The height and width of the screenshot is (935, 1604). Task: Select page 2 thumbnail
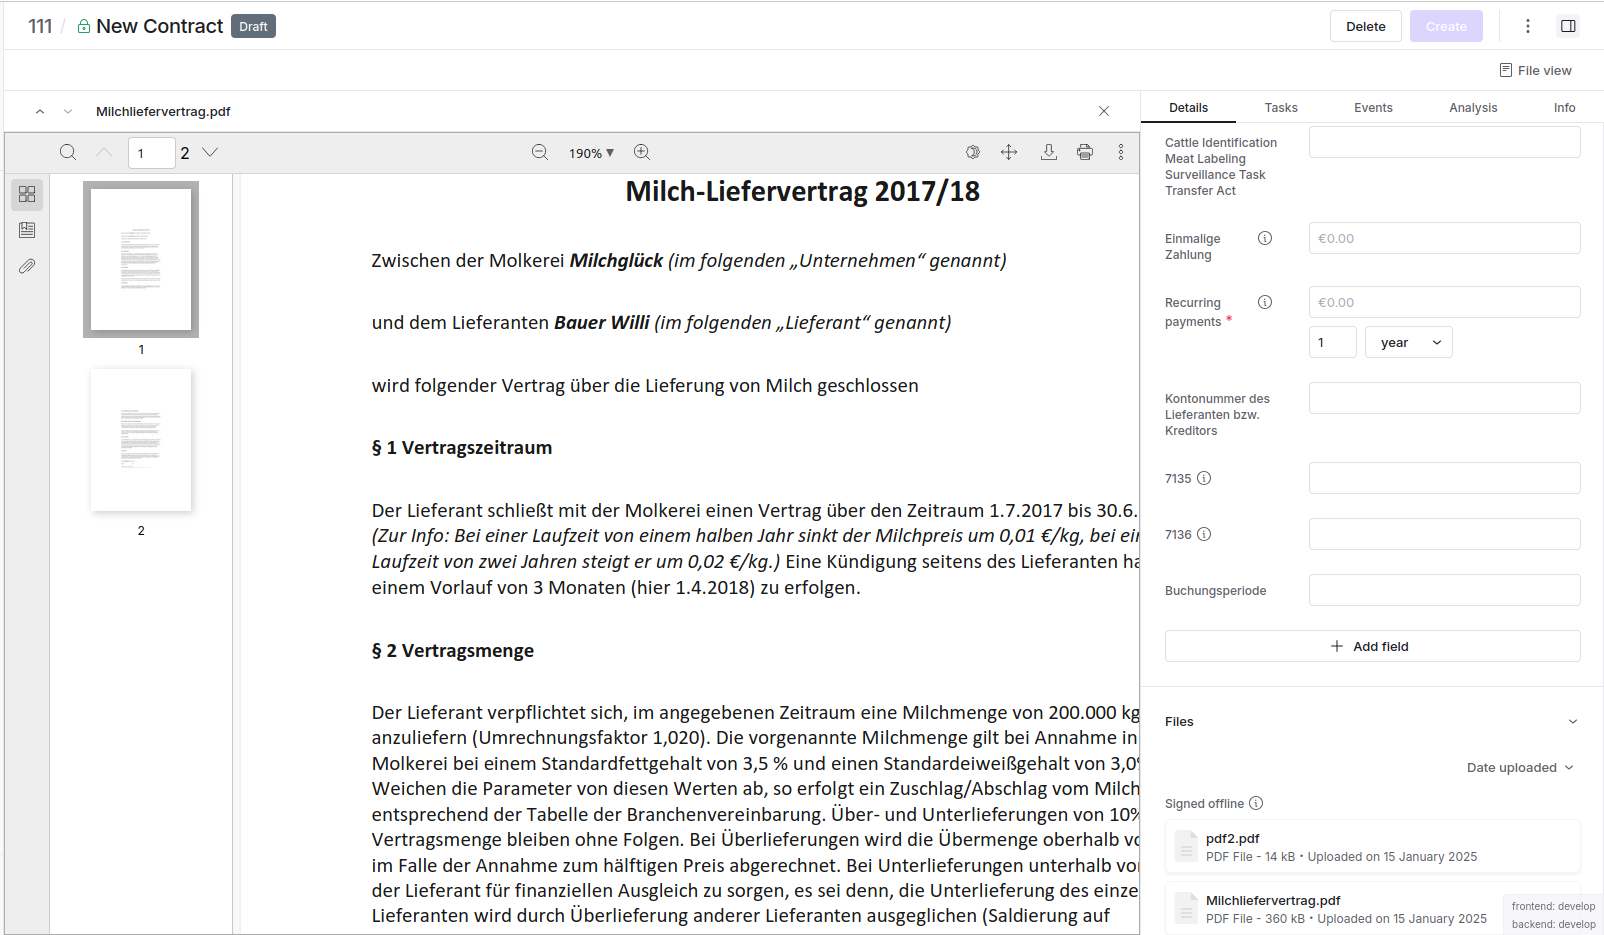click(x=141, y=441)
